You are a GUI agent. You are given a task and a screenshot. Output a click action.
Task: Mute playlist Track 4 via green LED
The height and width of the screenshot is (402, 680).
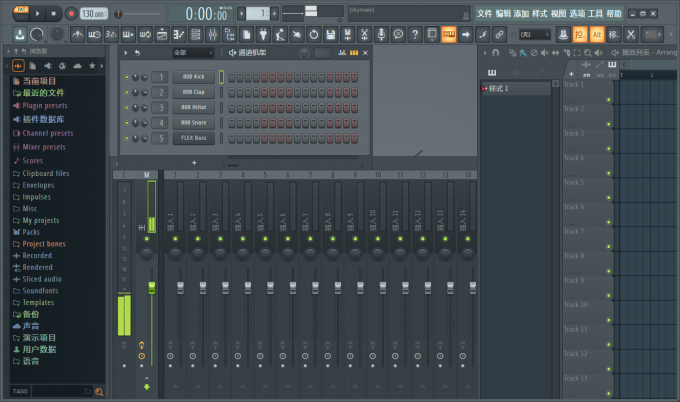coord(608,173)
